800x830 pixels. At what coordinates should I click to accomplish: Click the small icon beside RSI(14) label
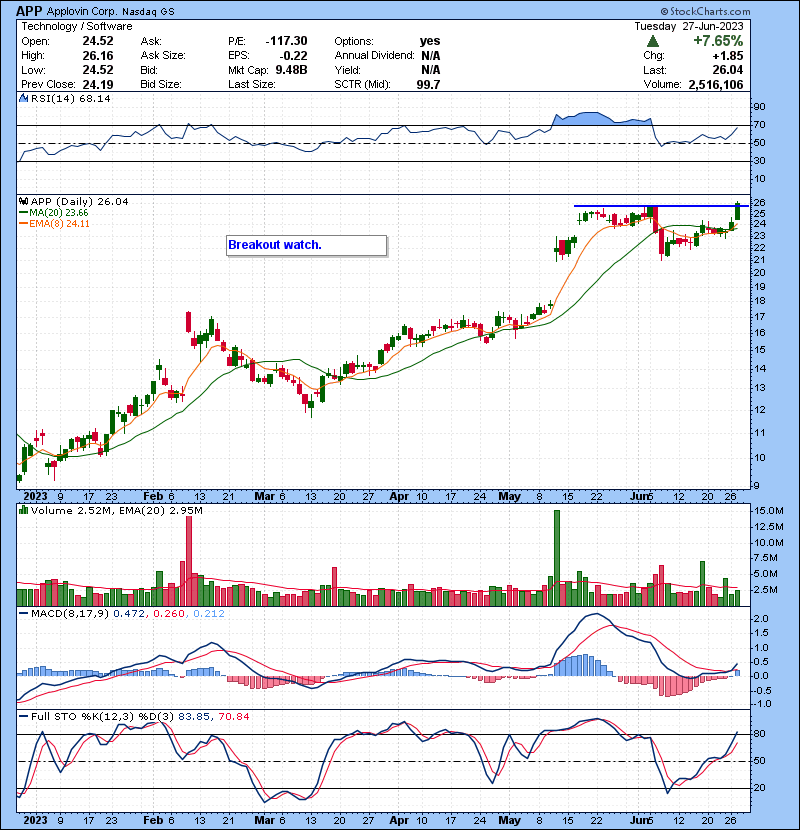pos(24,98)
